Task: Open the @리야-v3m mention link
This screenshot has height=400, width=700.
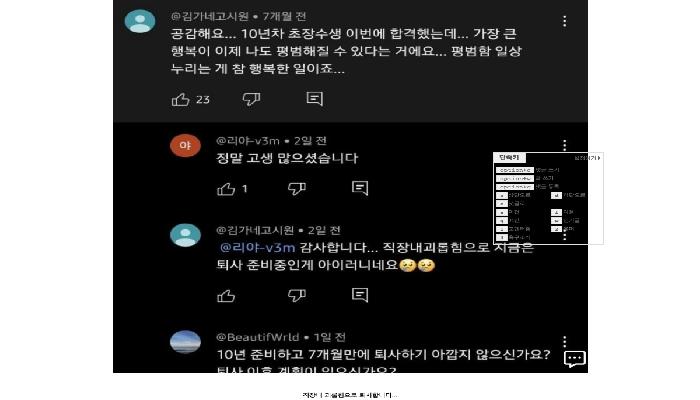Action: pyautogui.click(x=258, y=248)
